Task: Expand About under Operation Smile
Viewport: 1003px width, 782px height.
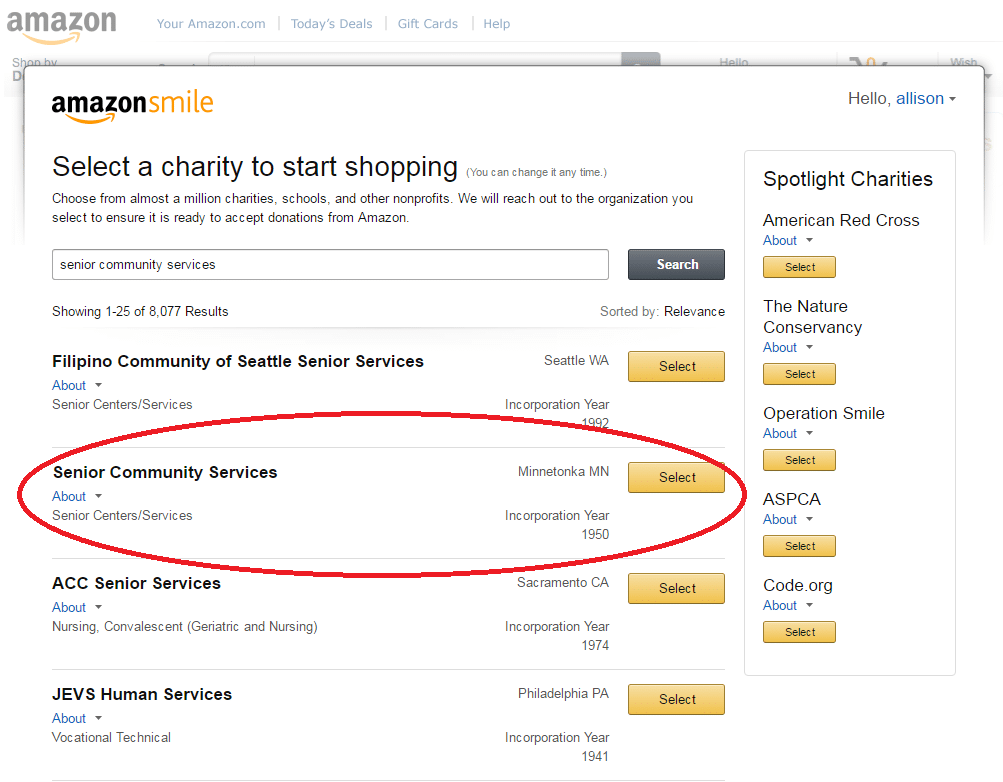Action: coord(787,434)
